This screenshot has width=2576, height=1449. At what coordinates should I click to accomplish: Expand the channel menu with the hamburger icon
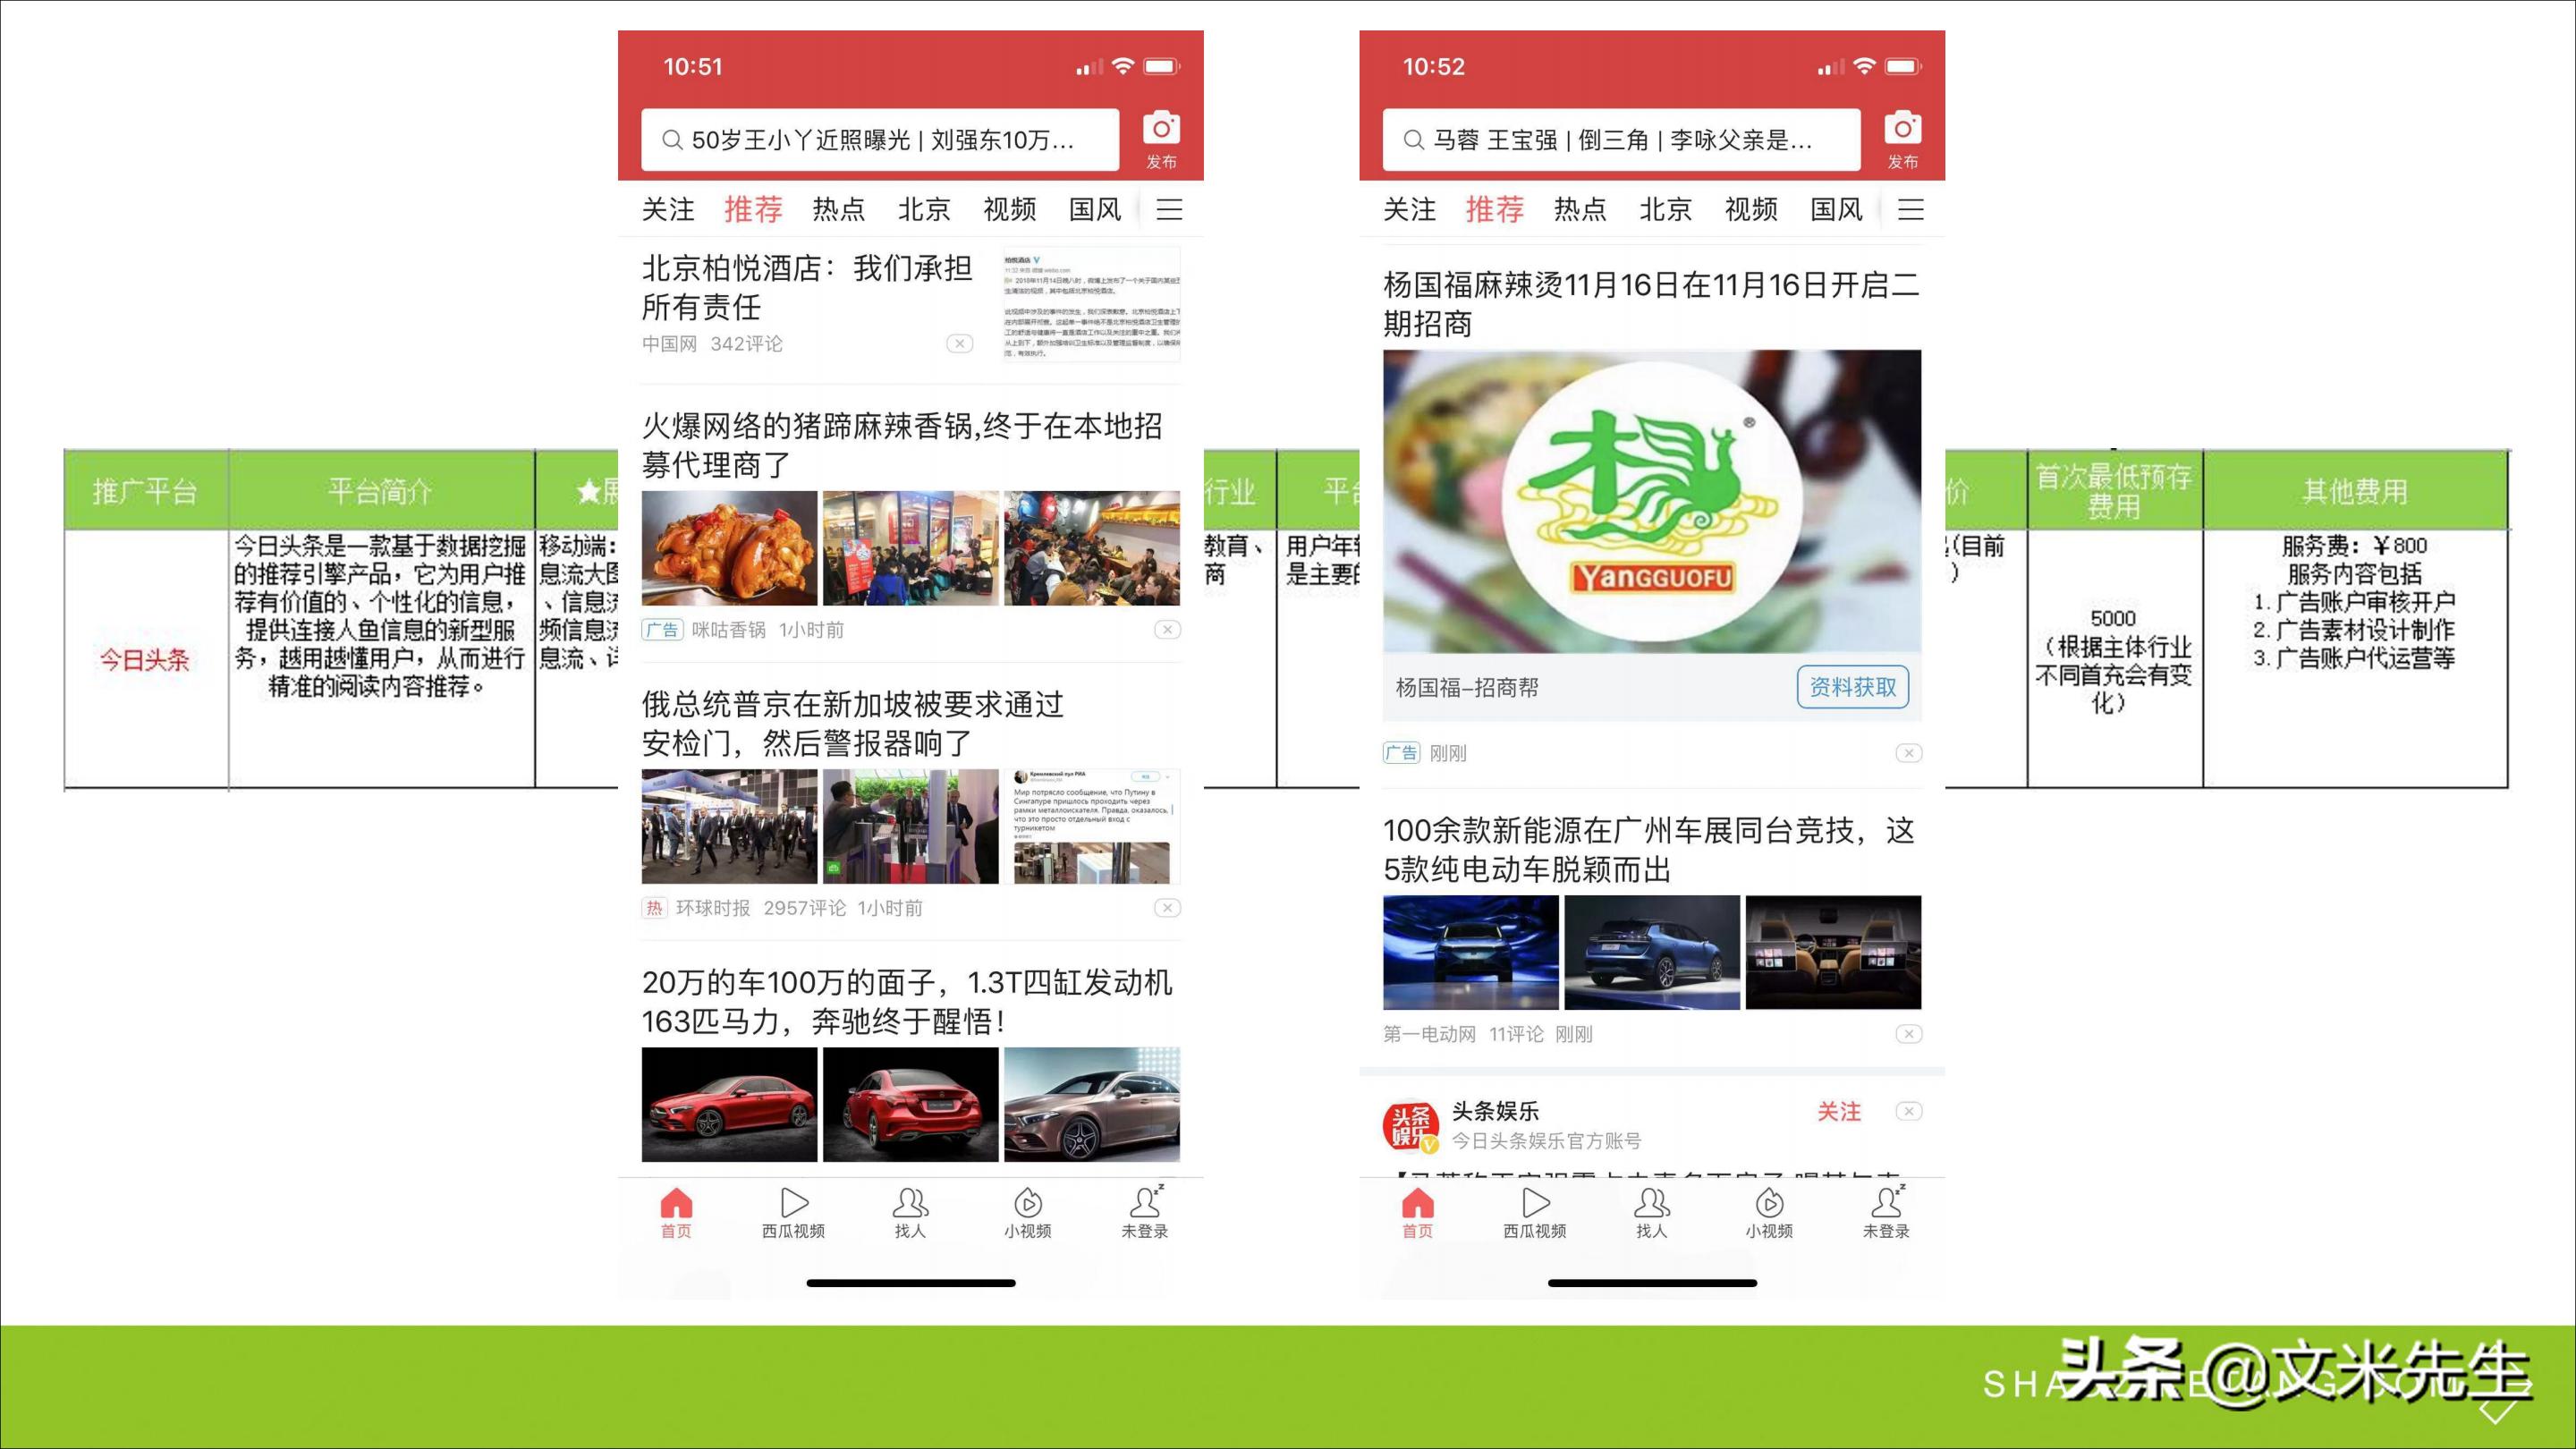tap(1168, 209)
